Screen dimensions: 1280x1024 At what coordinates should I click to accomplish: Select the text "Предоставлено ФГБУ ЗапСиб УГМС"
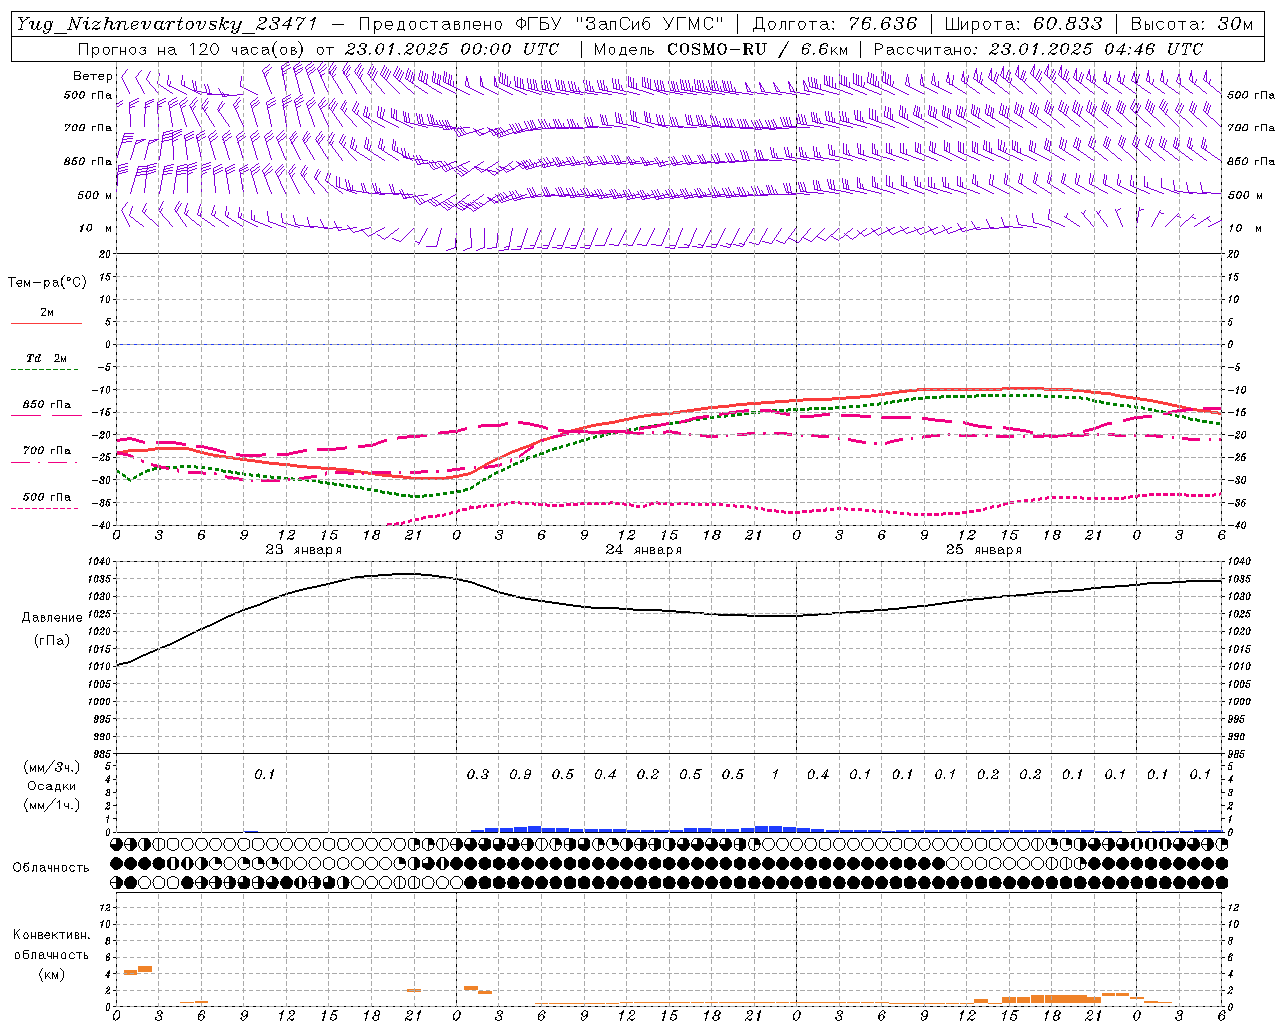pos(540,24)
